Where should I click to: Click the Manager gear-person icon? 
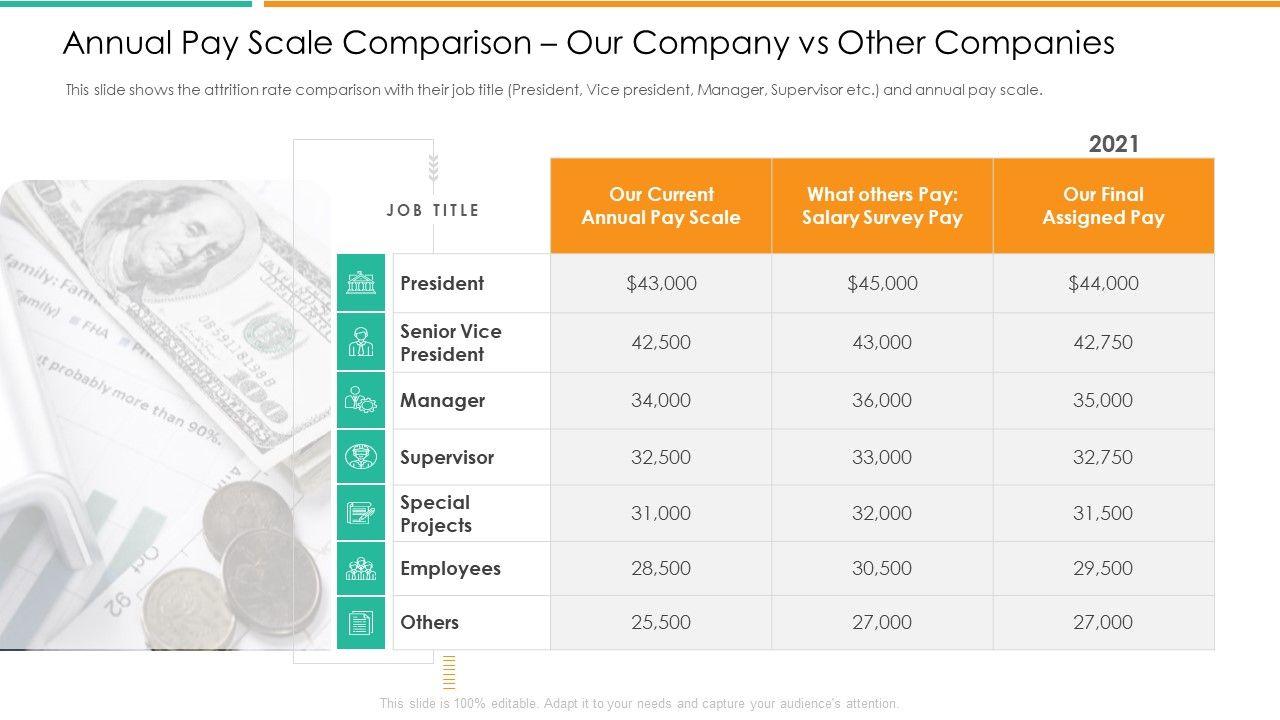pos(361,401)
